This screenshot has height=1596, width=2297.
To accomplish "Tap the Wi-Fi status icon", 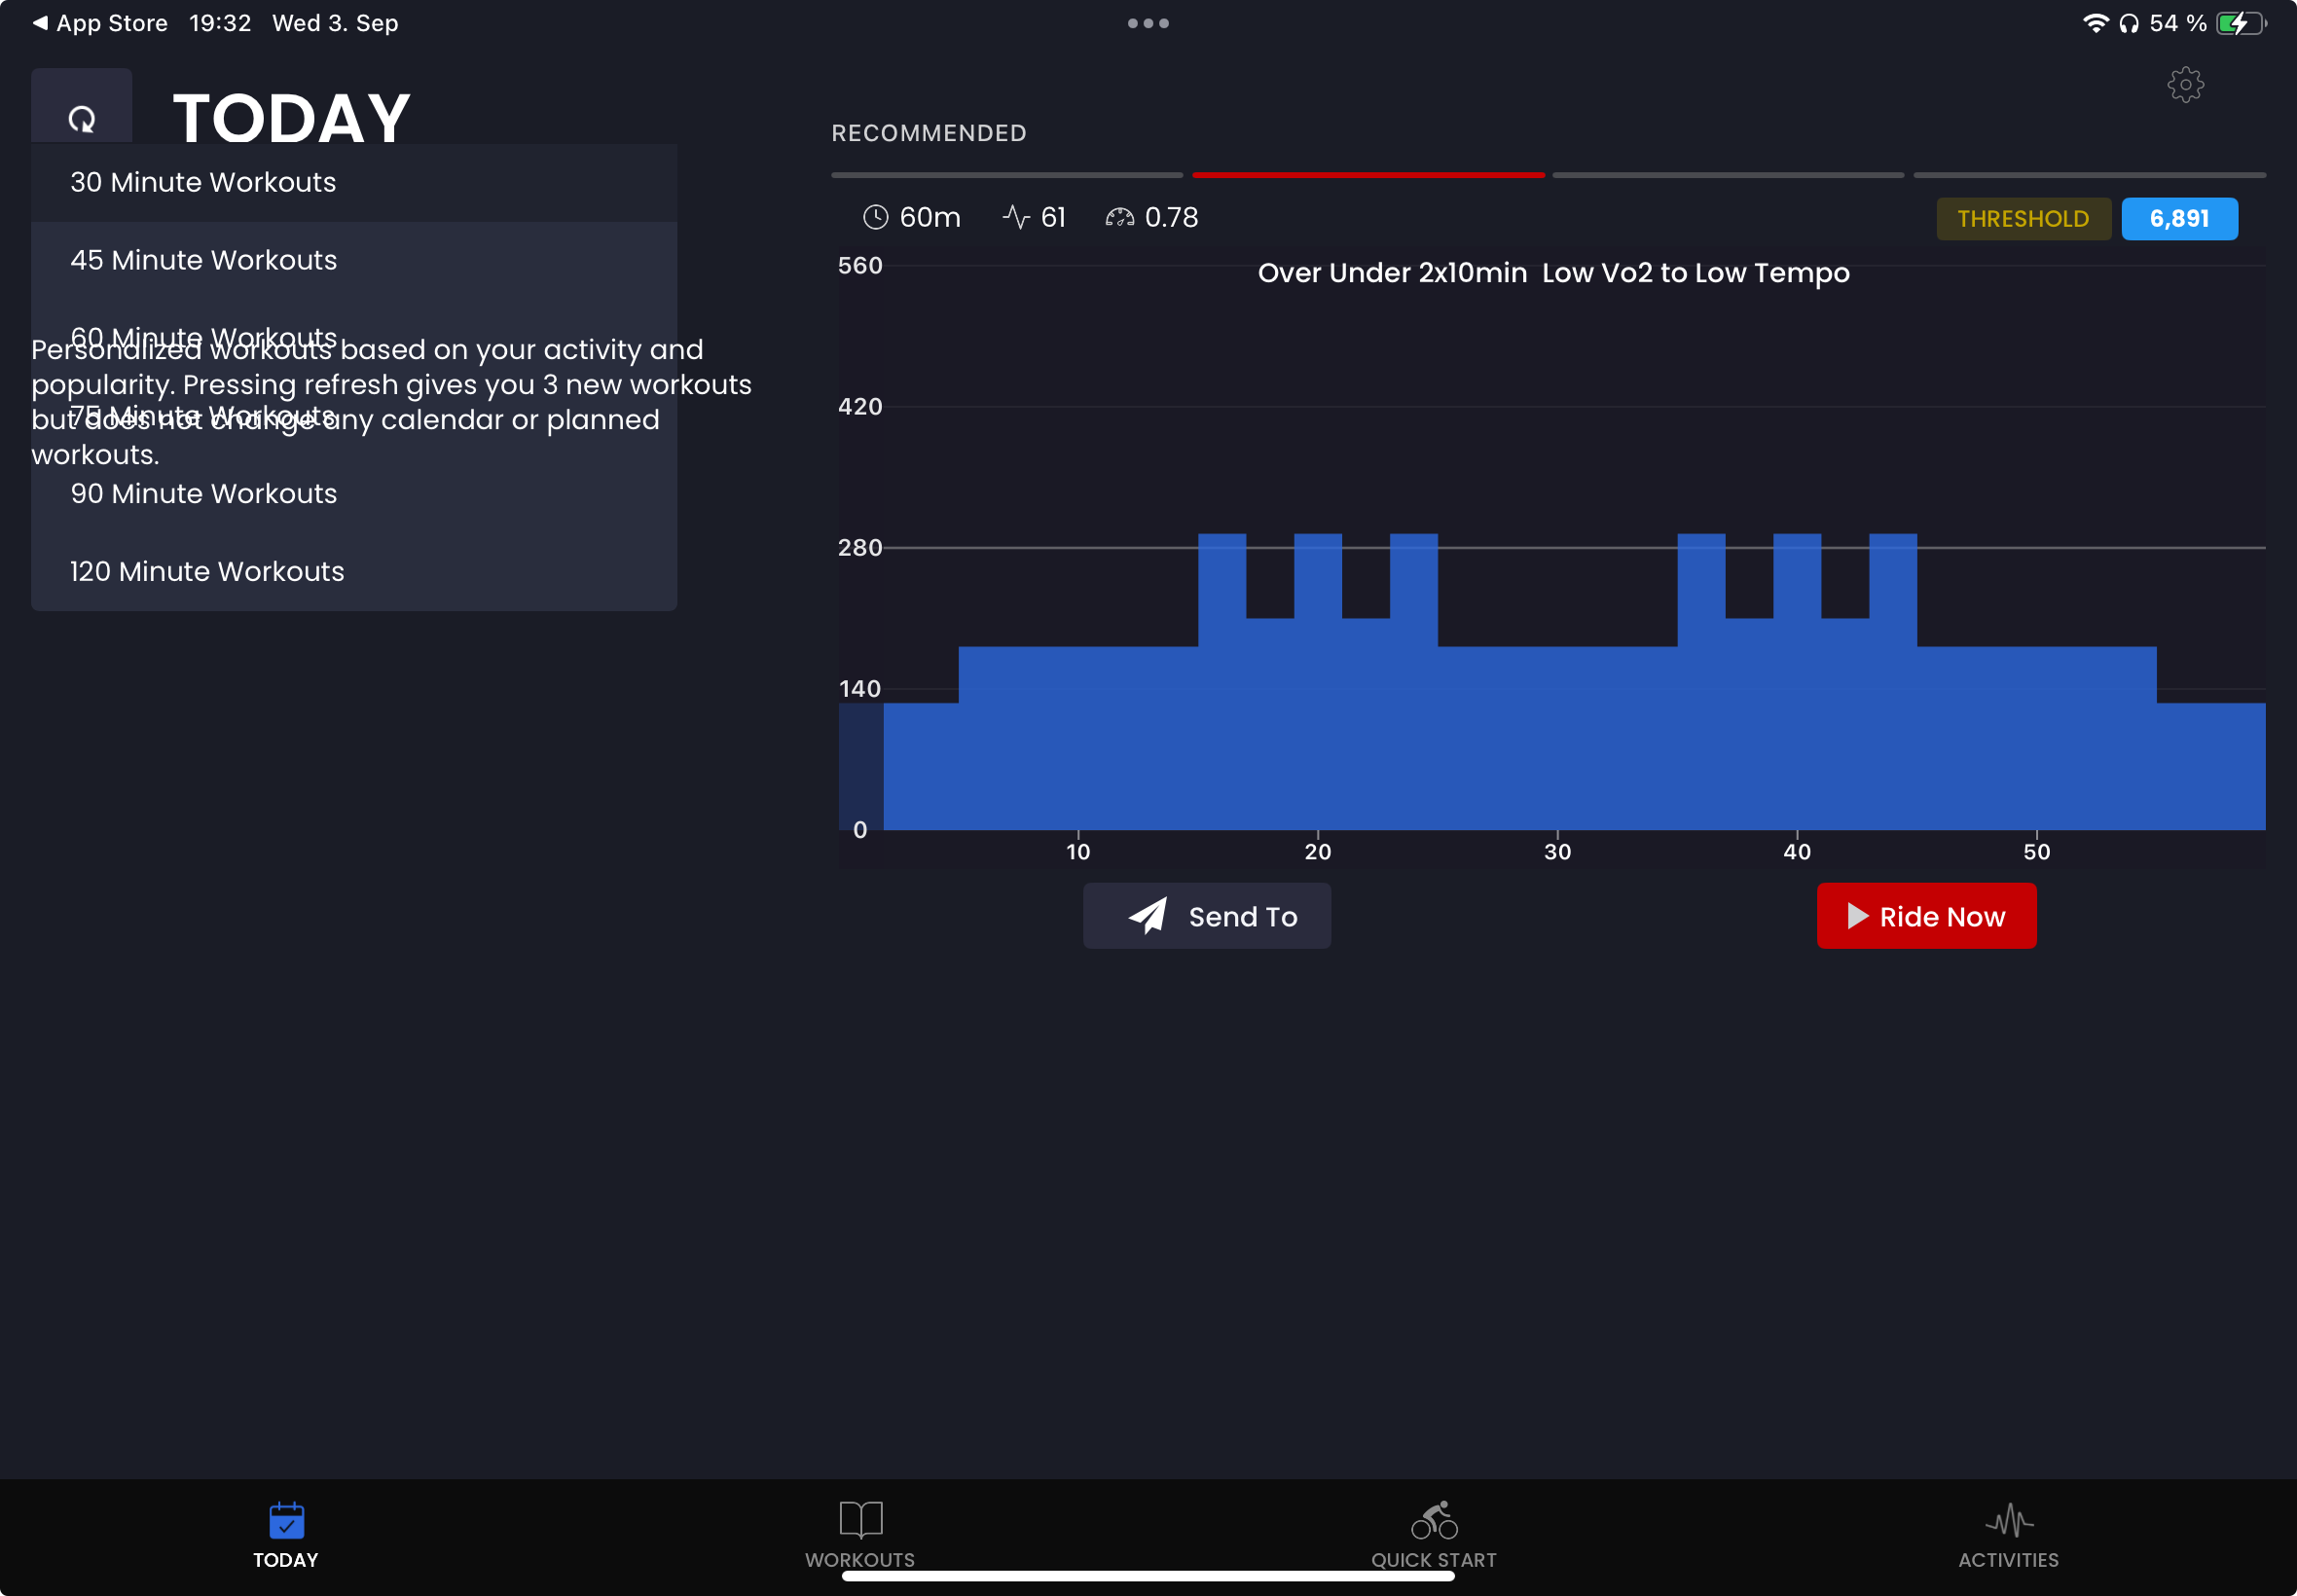I will point(2095,23).
